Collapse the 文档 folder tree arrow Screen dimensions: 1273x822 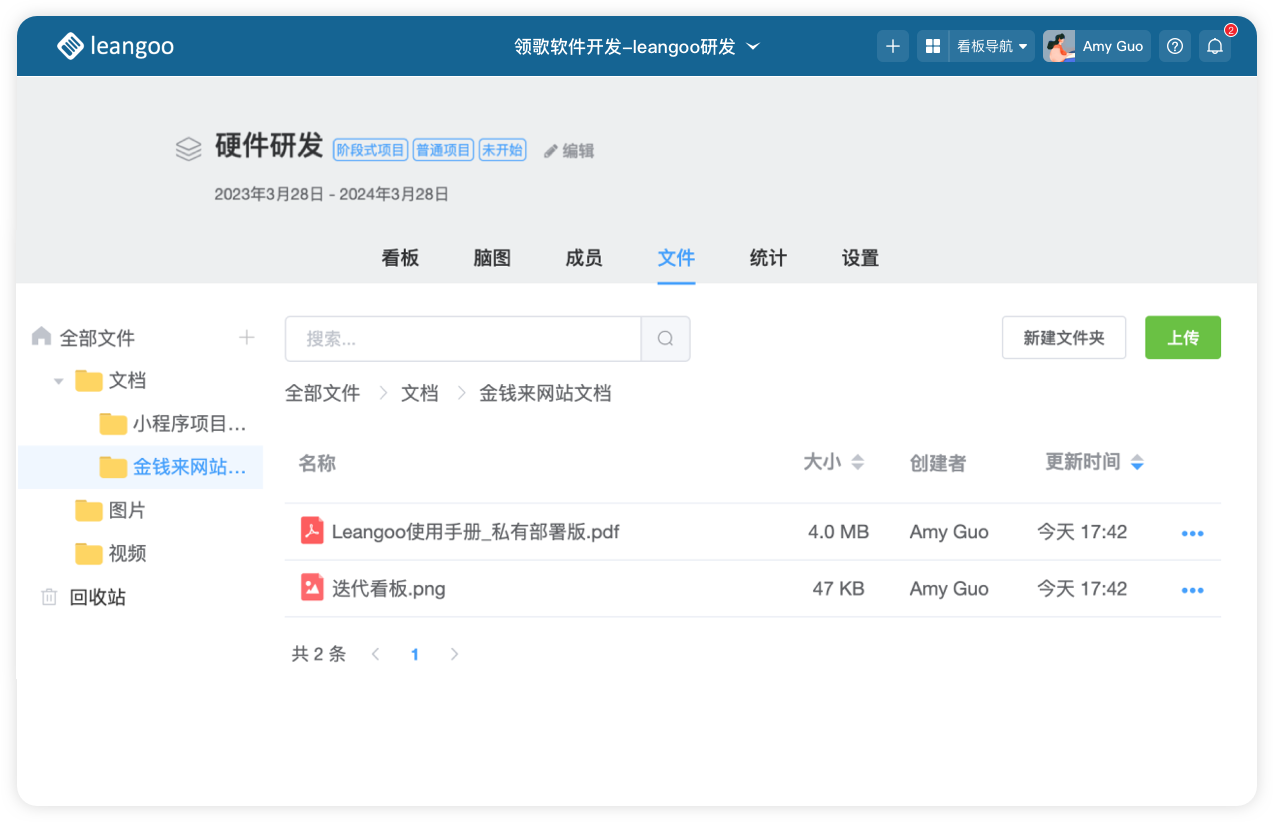pyautogui.click(x=59, y=381)
